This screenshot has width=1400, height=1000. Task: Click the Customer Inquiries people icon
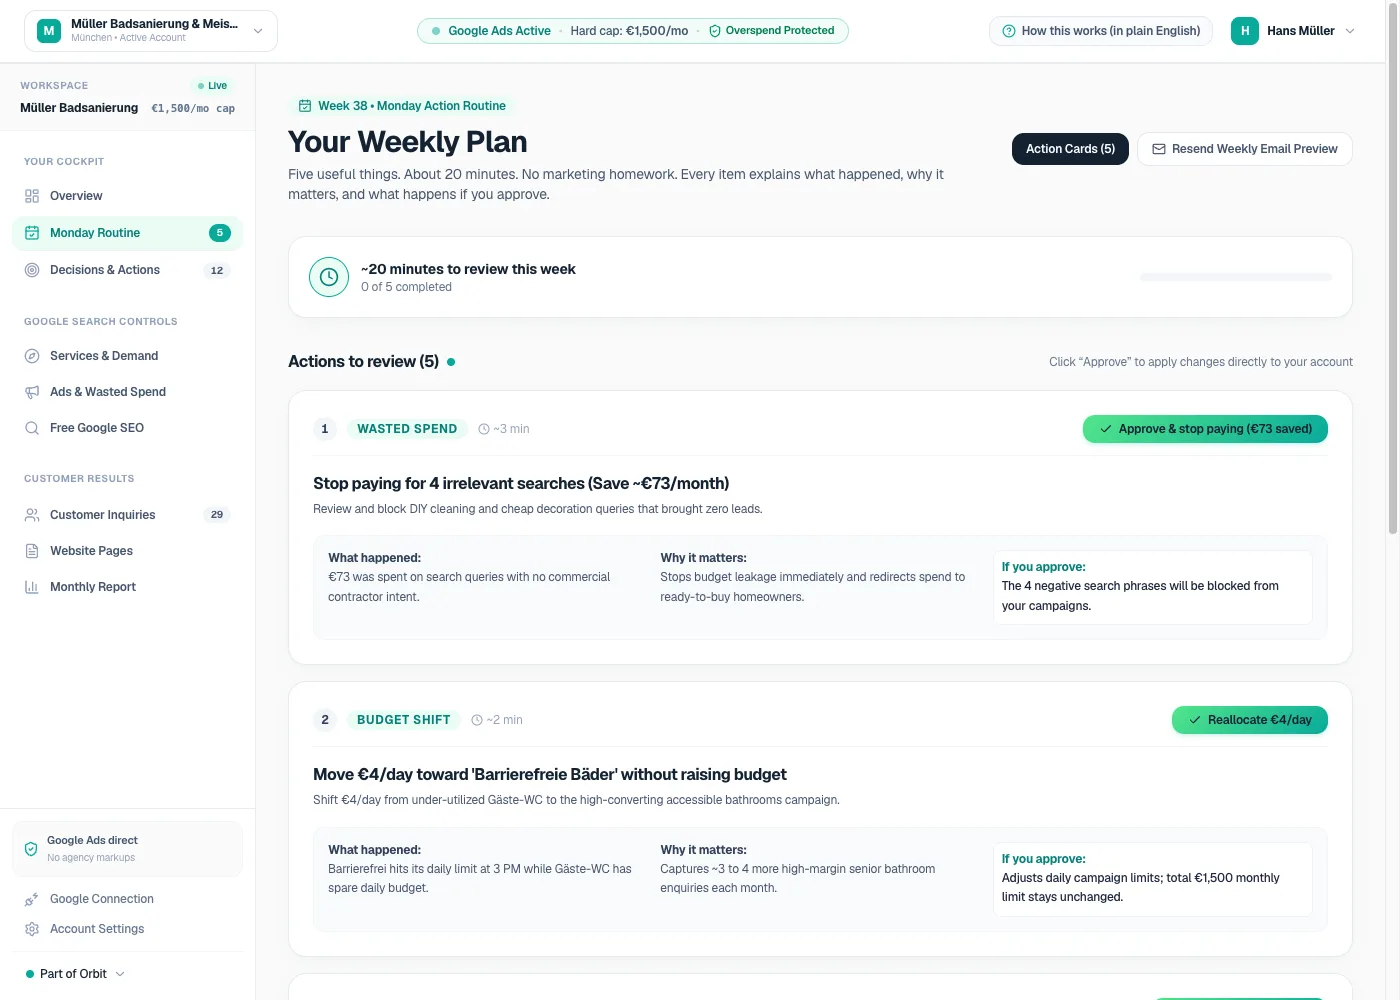(32, 515)
